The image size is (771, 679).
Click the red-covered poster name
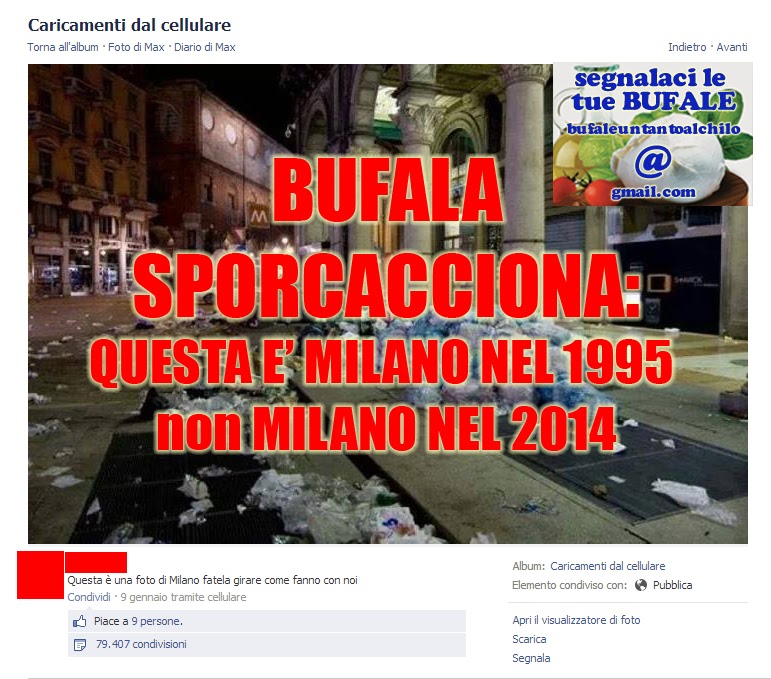96,562
